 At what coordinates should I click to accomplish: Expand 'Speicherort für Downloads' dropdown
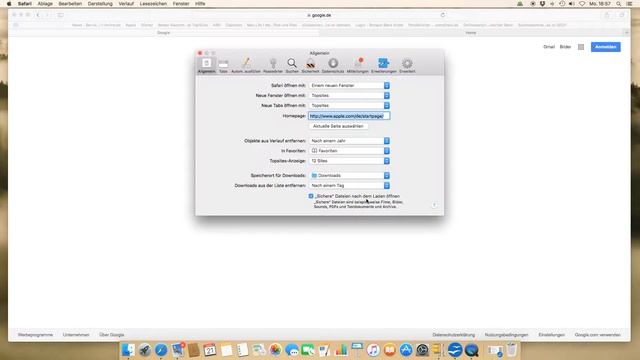tap(349, 176)
